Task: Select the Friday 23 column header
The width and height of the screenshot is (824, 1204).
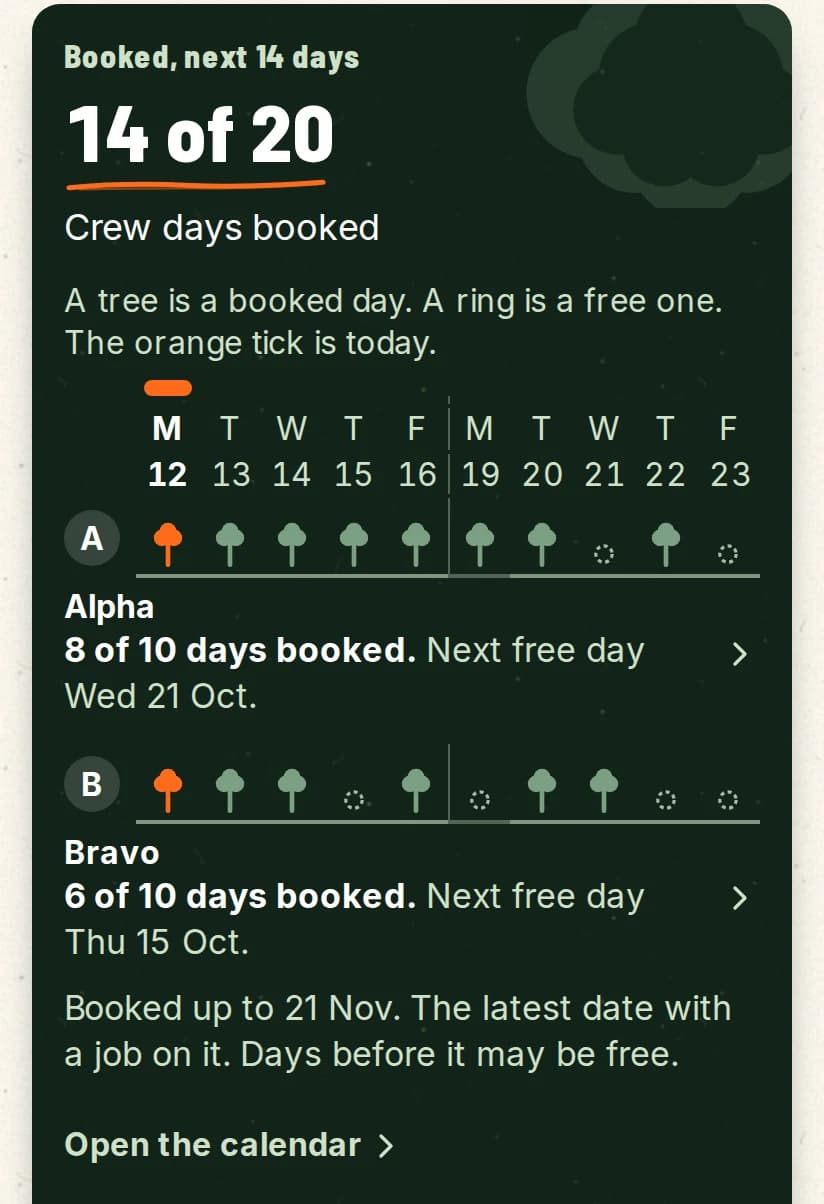Action: coord(730,451)
